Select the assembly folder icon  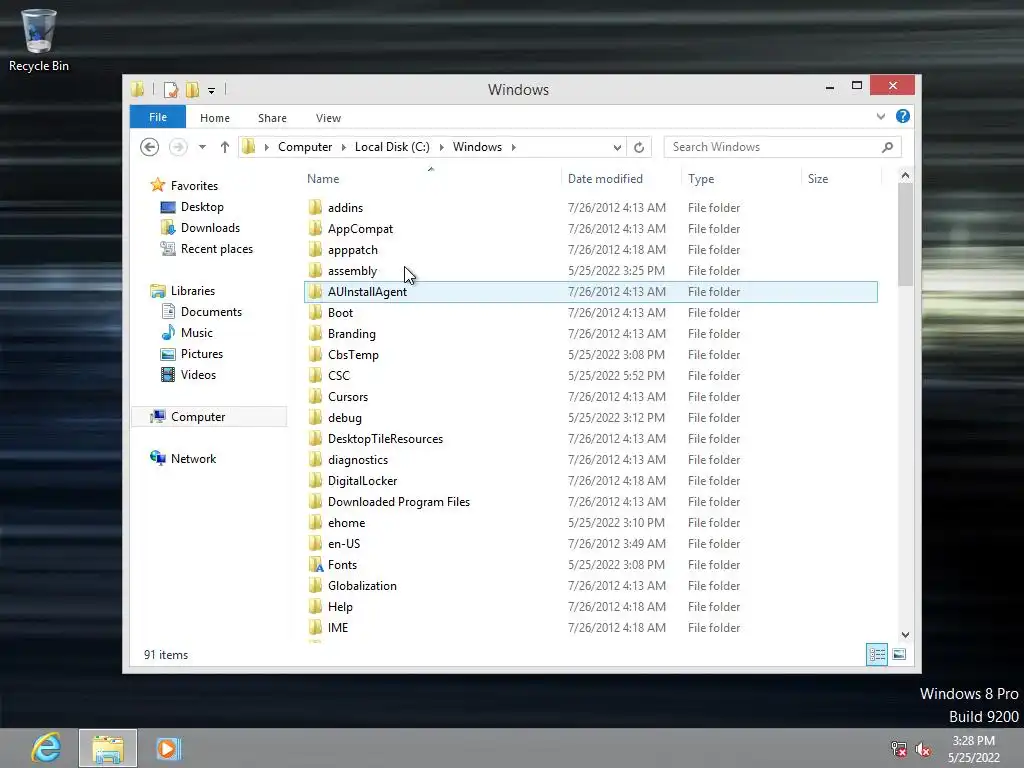click(x=315, y=270)
